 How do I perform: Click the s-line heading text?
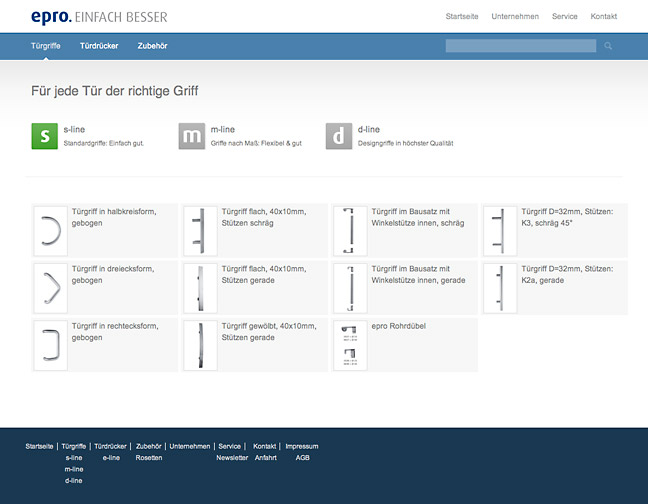click(74, 129)
